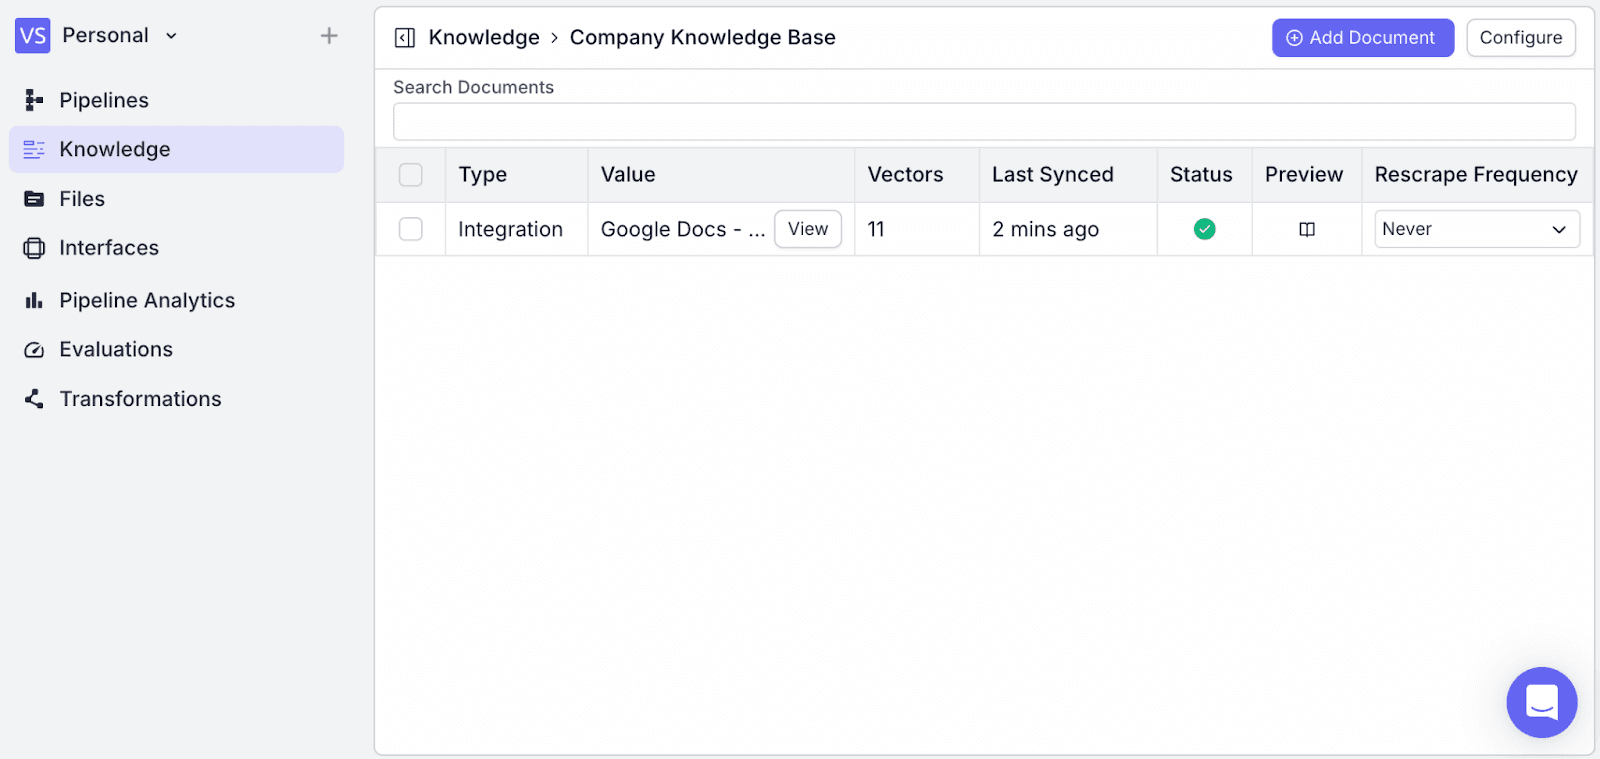The height and width of the screenshot is (759, 1600).
Task: Click the Add Document button
Action: tap(1362, 38)
